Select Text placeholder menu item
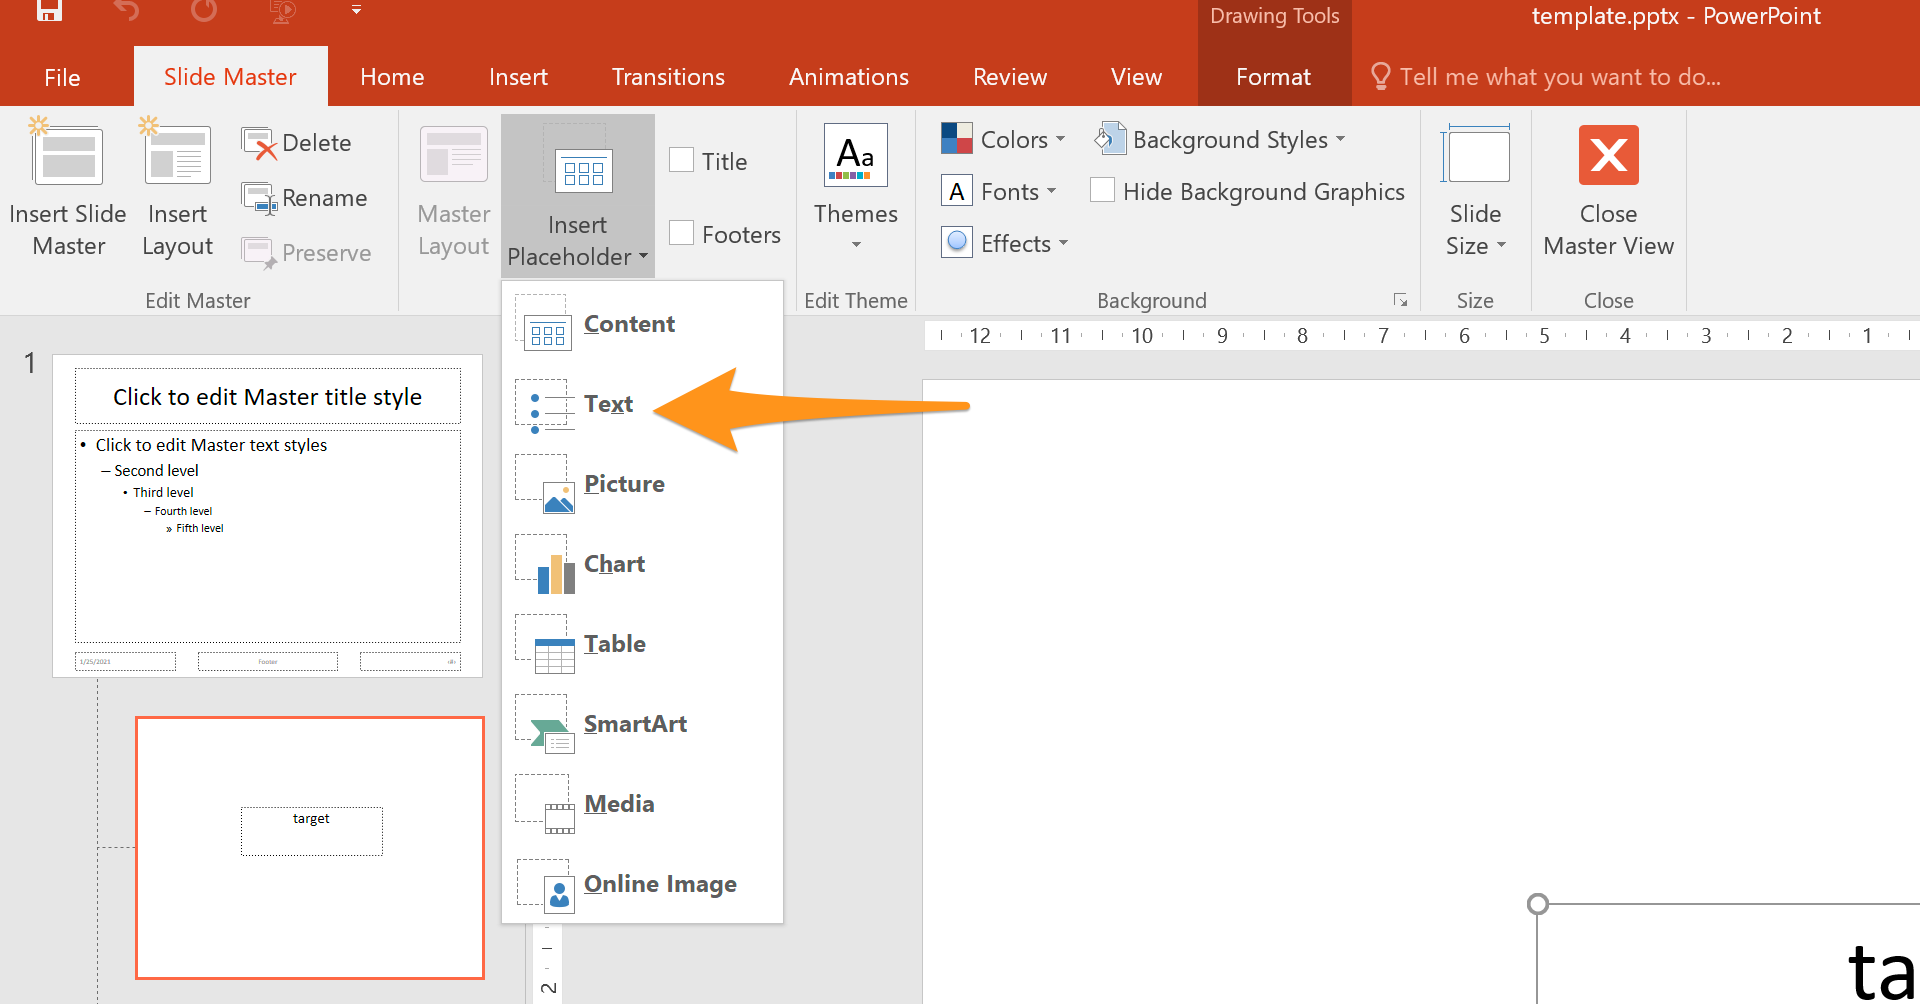Image resolution: width=1920 pixels, height=1004 pixels. [x=608, y=404]
